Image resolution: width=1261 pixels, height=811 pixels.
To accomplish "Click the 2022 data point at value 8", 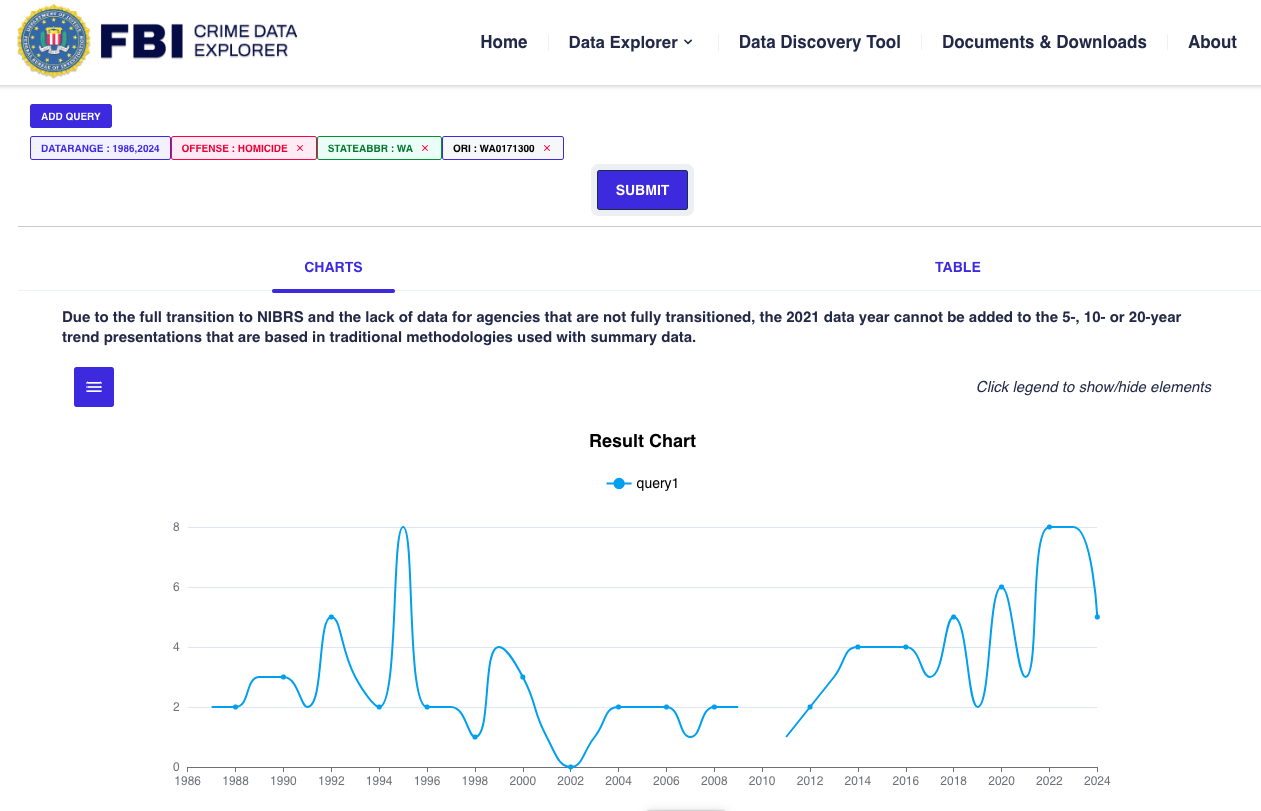I will (1049, 527).
